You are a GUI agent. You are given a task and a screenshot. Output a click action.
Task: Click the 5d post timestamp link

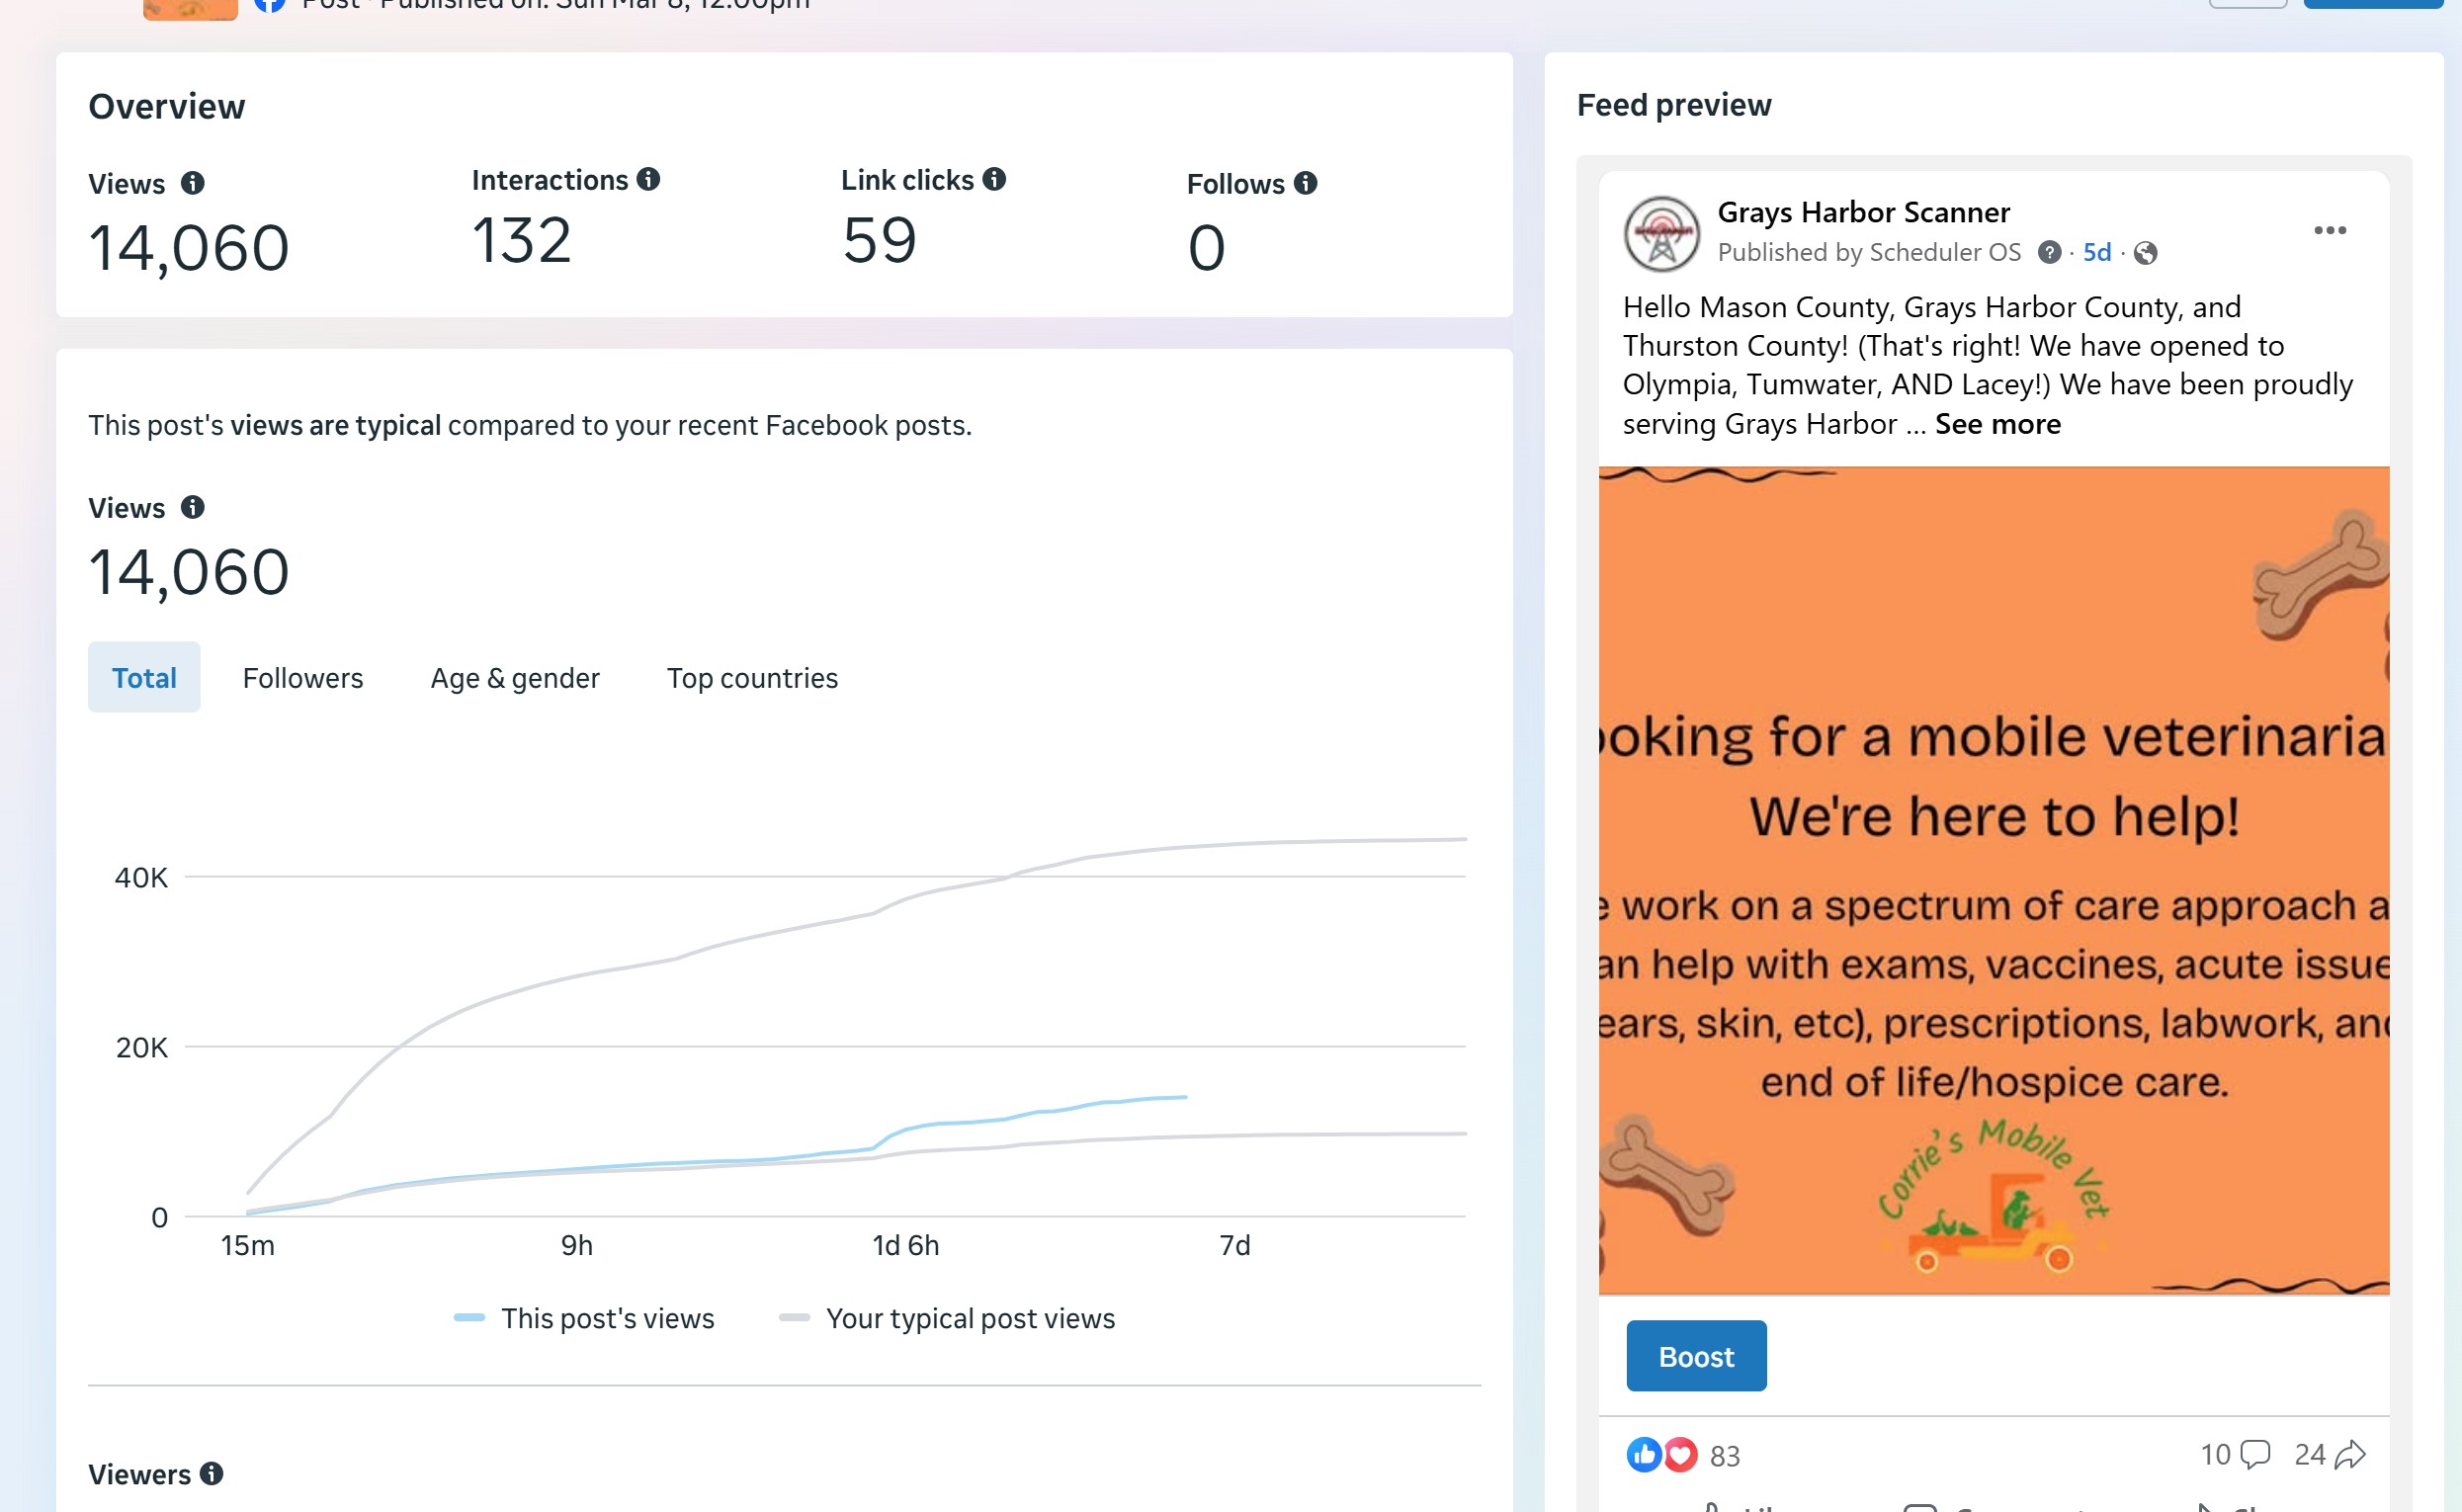point(2097,253)
